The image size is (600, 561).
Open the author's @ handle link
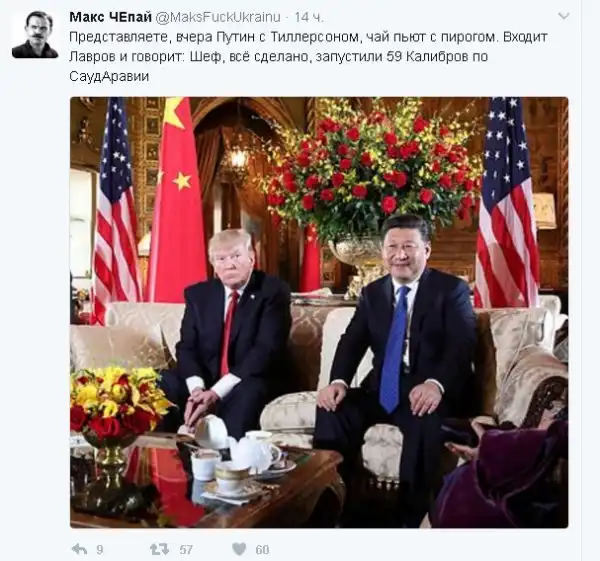click(218, 17)
